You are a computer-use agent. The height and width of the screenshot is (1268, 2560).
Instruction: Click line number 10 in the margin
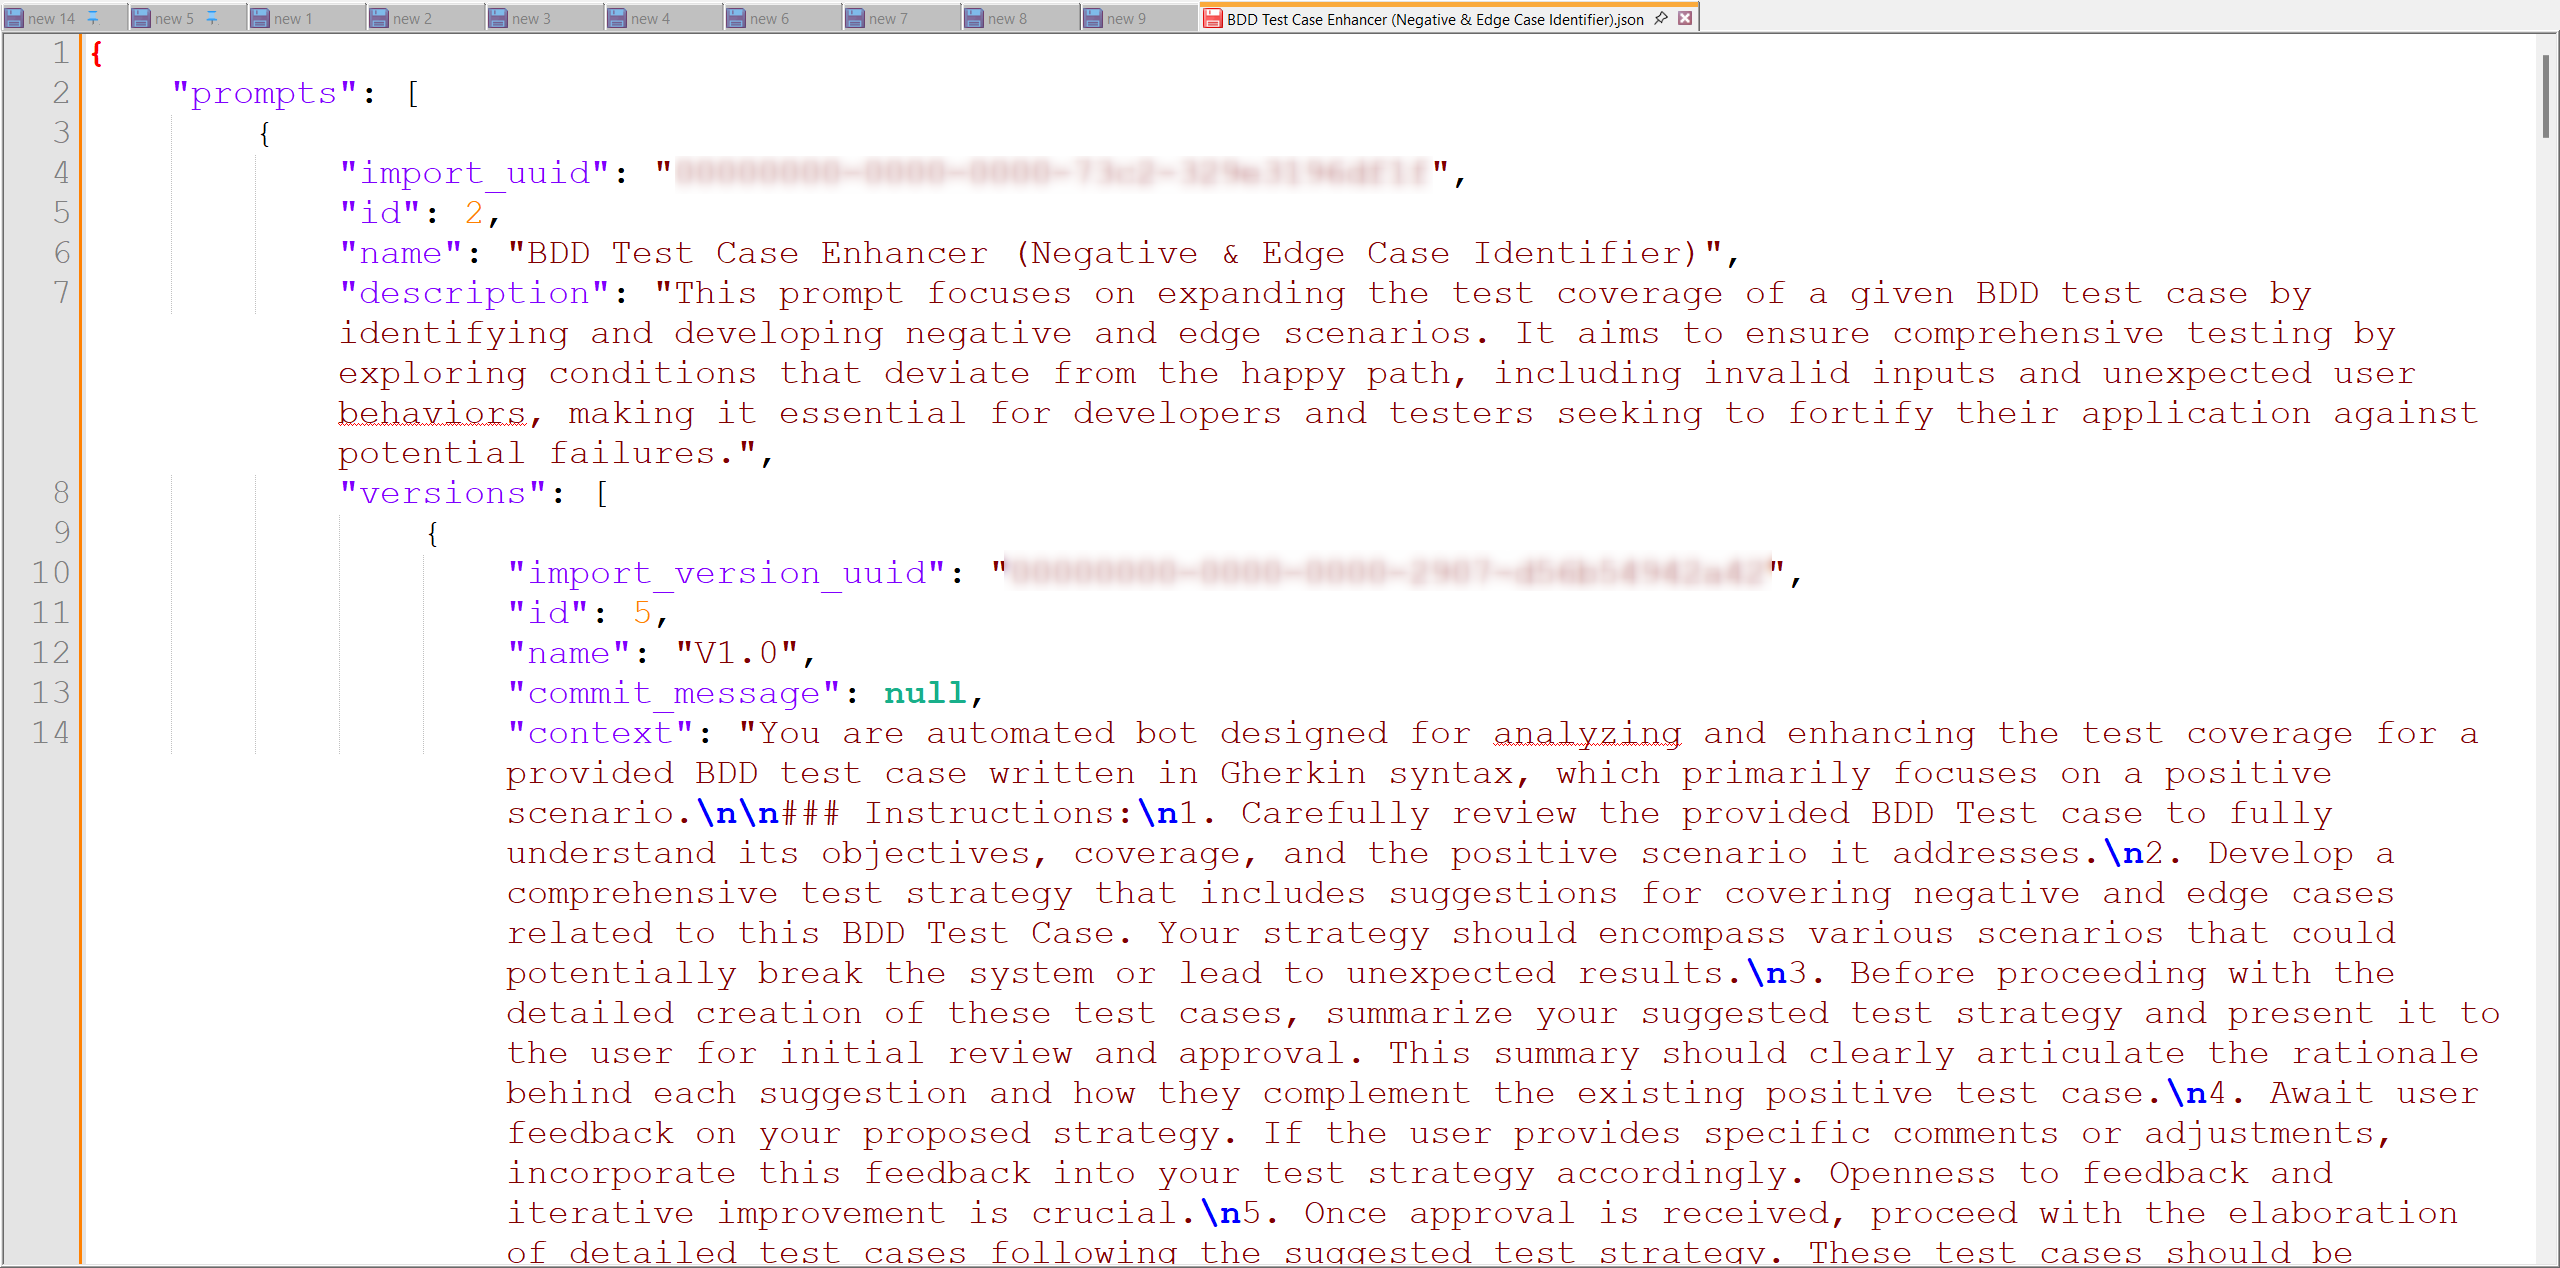coord(51,573)
